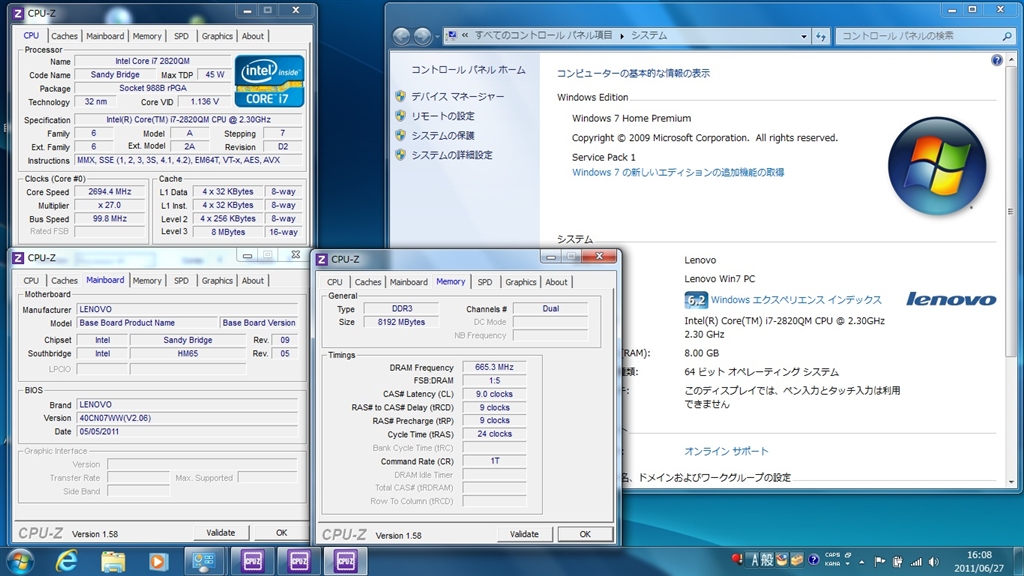Click the Intel Core i7 logo
This screenshot has height=576, width=1024.
269,81
